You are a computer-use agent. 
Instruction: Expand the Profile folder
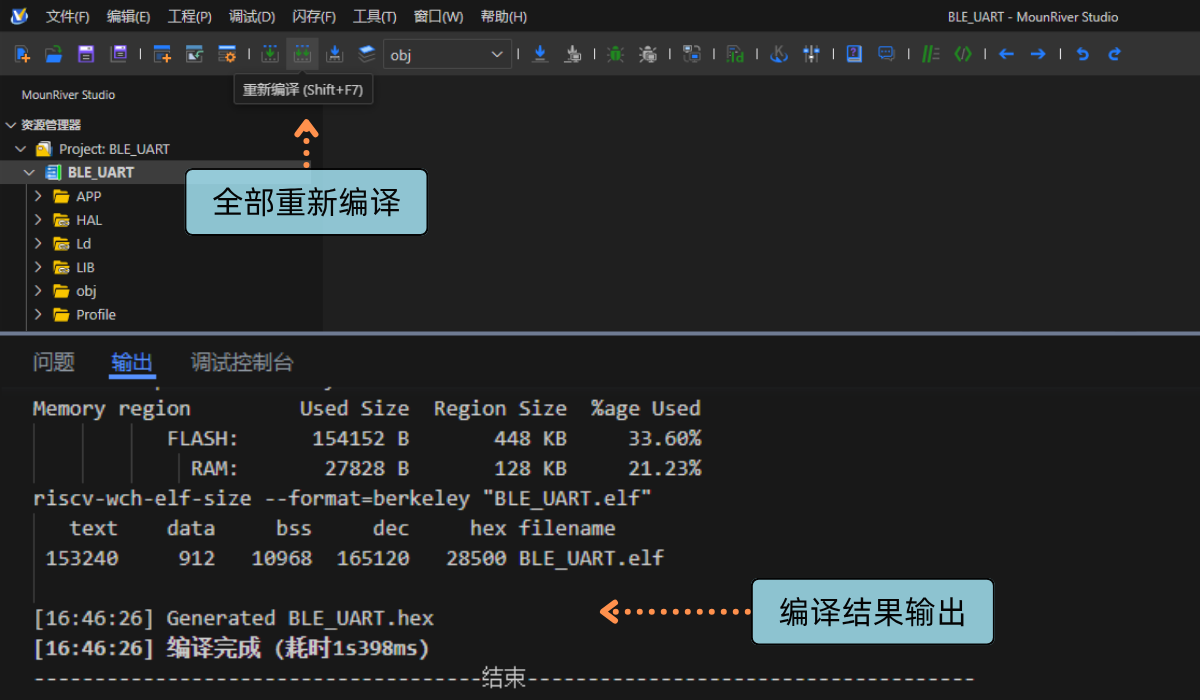tap(38, 314)
